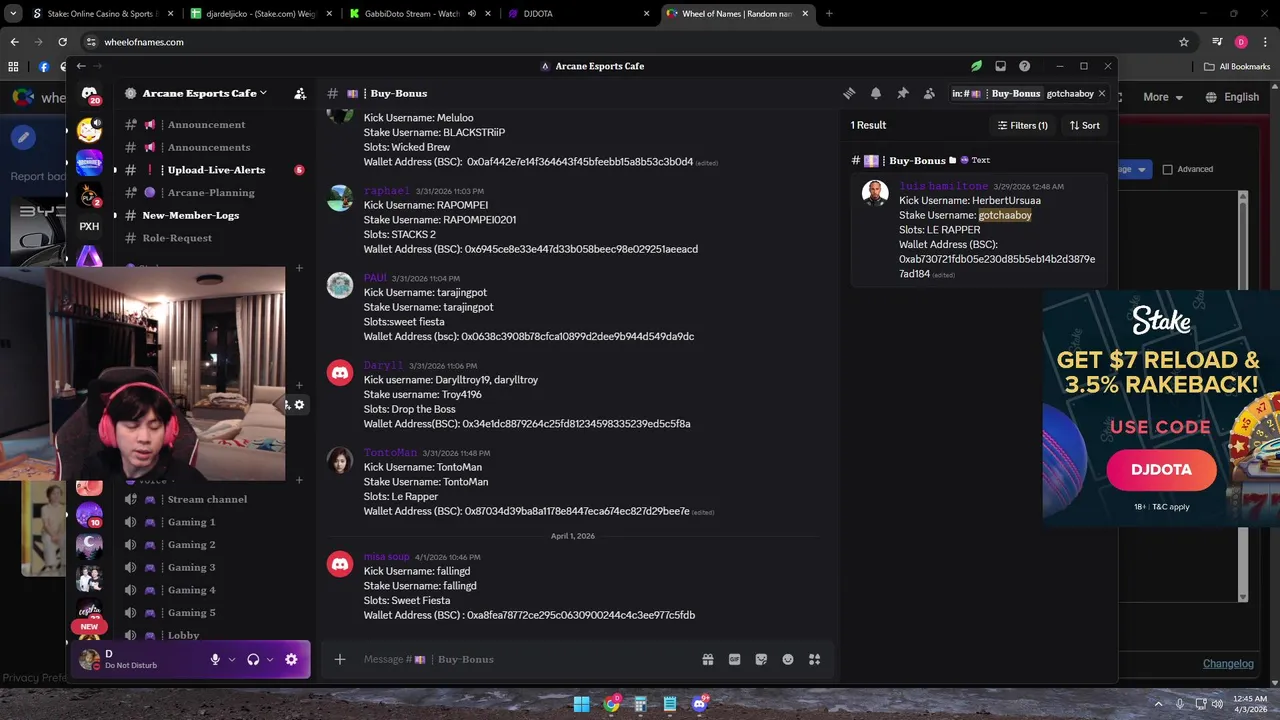The height and width of the screenshot is (720, 1280).
Task: Open a new Chrome tab
Action: click(x=829, y=14)
